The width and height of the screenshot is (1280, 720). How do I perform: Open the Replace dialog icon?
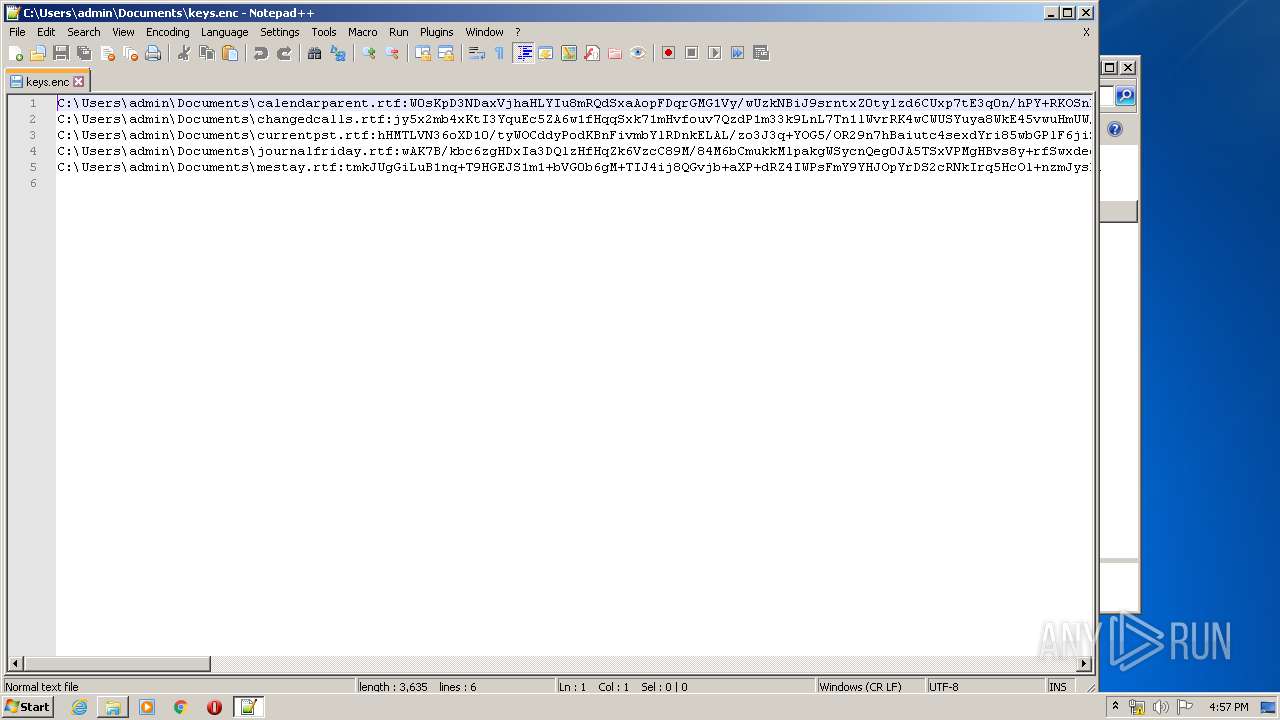click(x=338, y=53)
